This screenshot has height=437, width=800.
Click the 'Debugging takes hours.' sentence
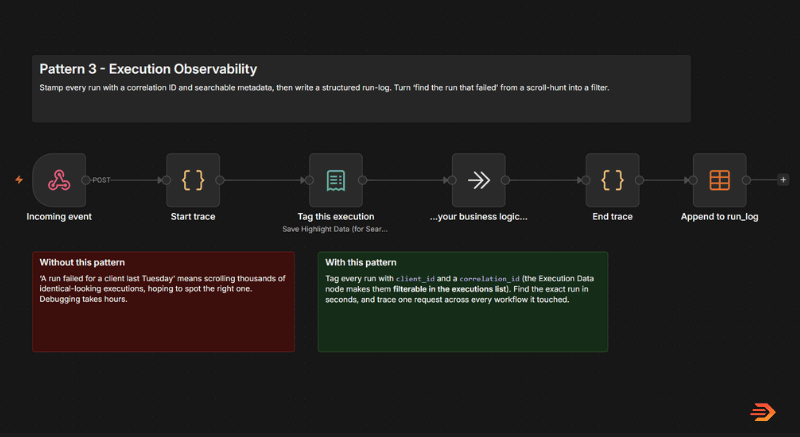click(x=83, y=299)
